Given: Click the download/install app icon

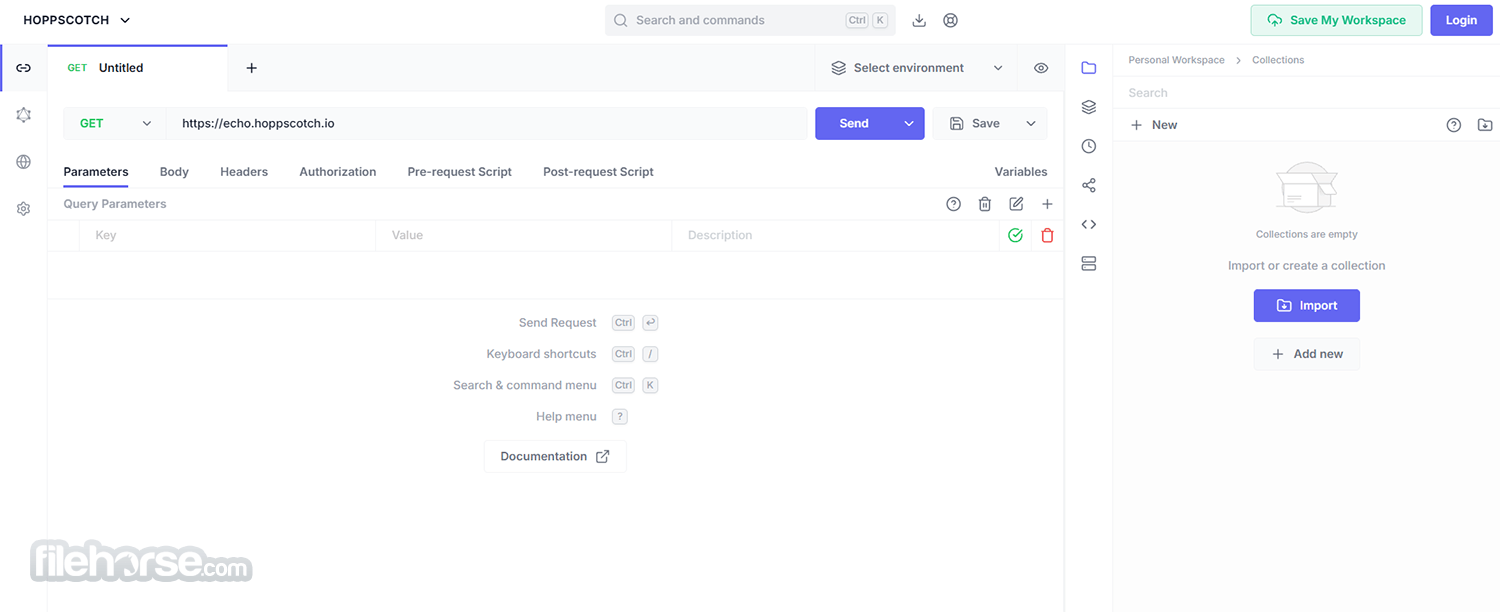Looking at the screenshot, I should coord(920,20).
